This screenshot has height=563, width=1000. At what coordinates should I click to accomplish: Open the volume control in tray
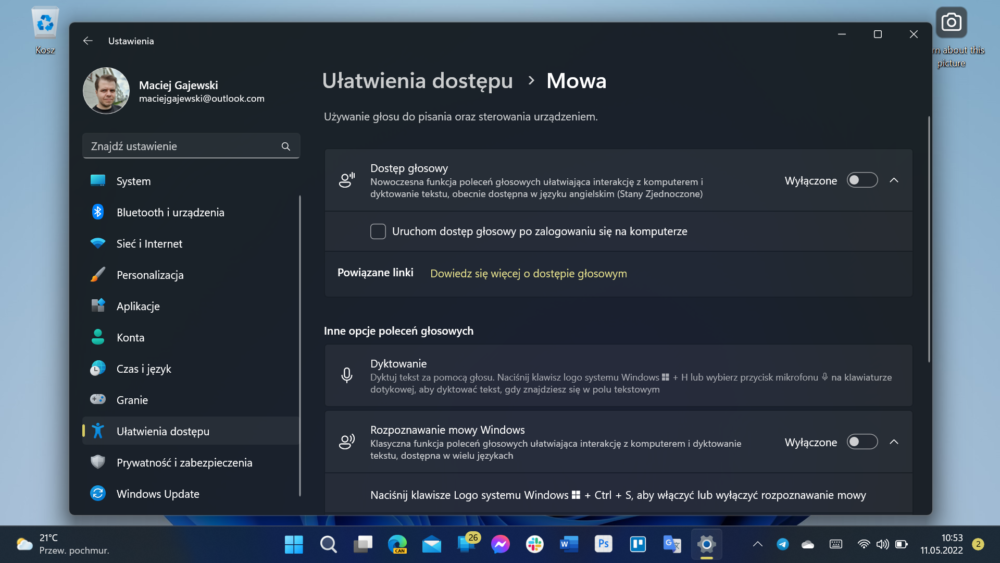coord(883,545)
